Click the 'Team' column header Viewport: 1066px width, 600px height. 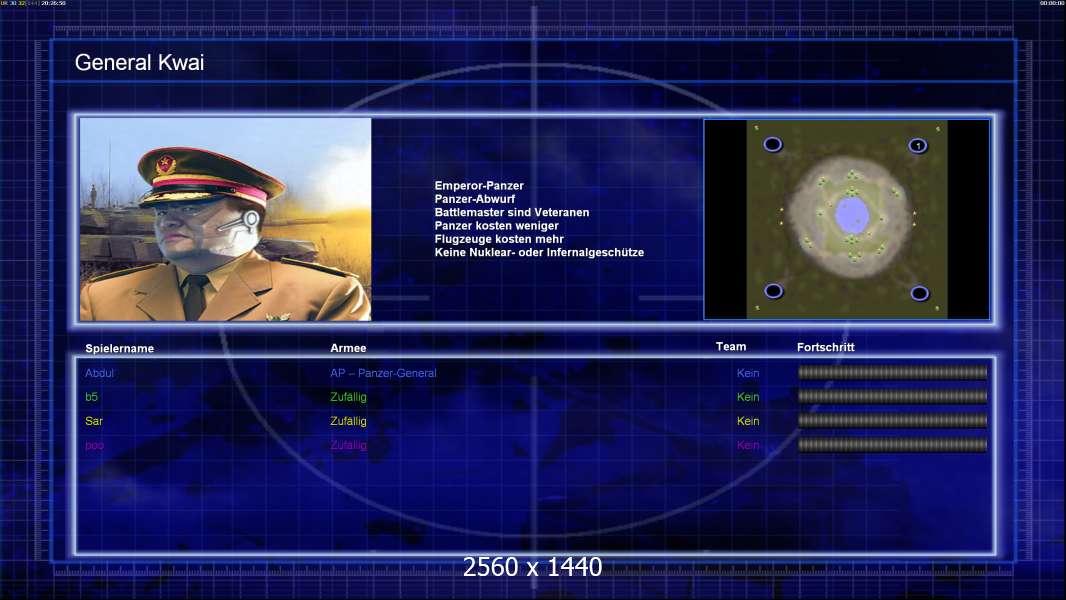731,347
